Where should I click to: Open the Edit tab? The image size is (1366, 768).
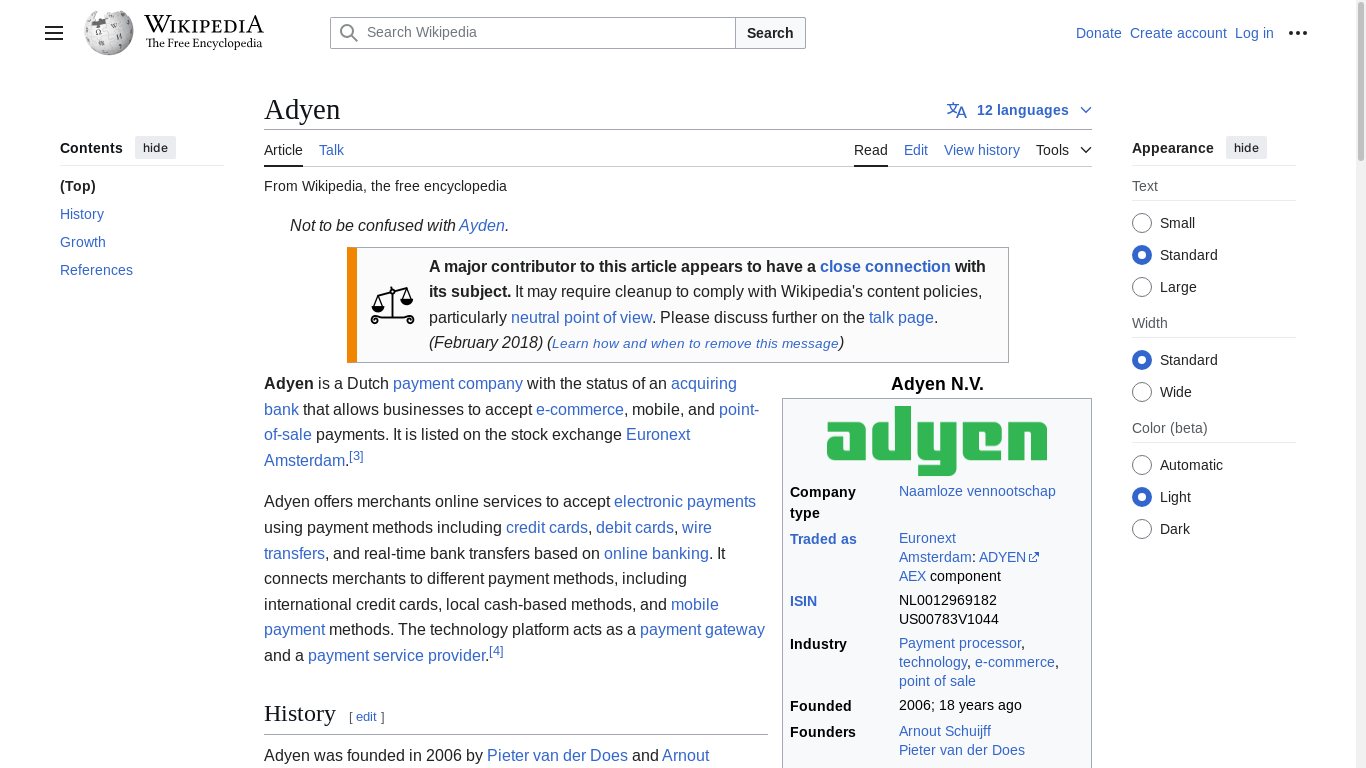point(916,150)
